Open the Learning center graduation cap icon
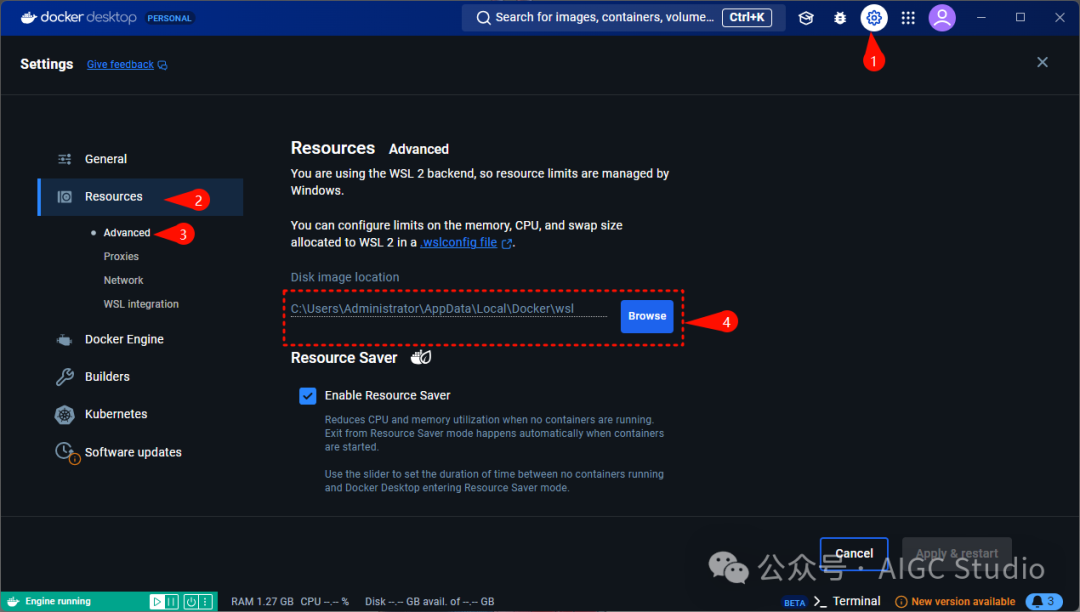The image size is (1080, 612). pyautogui.click(x=806, y=18)
